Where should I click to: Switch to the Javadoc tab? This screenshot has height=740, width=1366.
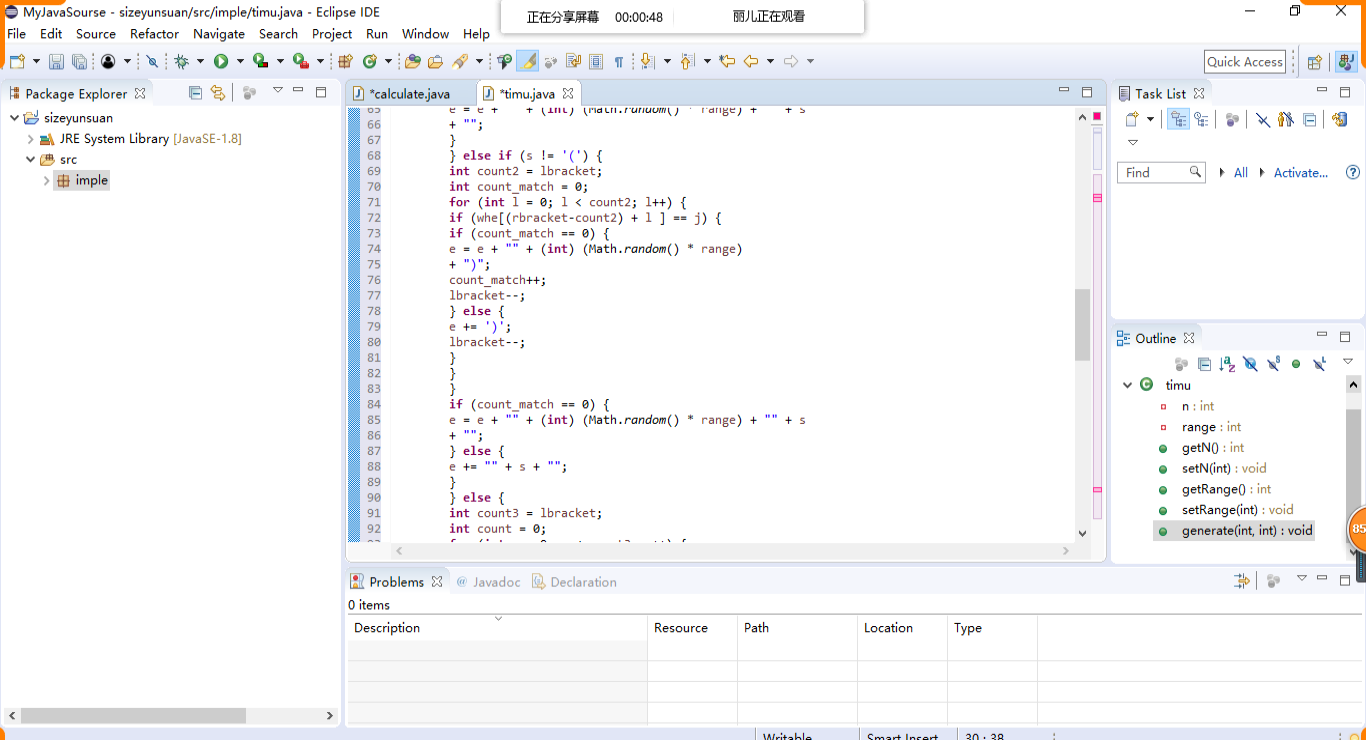(x=488, y=582)
